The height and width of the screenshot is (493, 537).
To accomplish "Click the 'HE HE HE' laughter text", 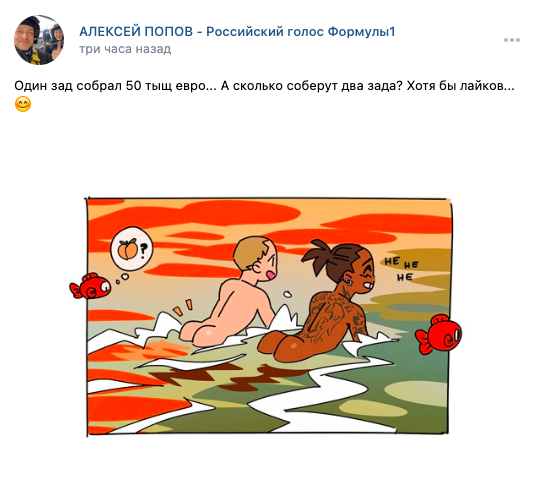I will point(401,268).
